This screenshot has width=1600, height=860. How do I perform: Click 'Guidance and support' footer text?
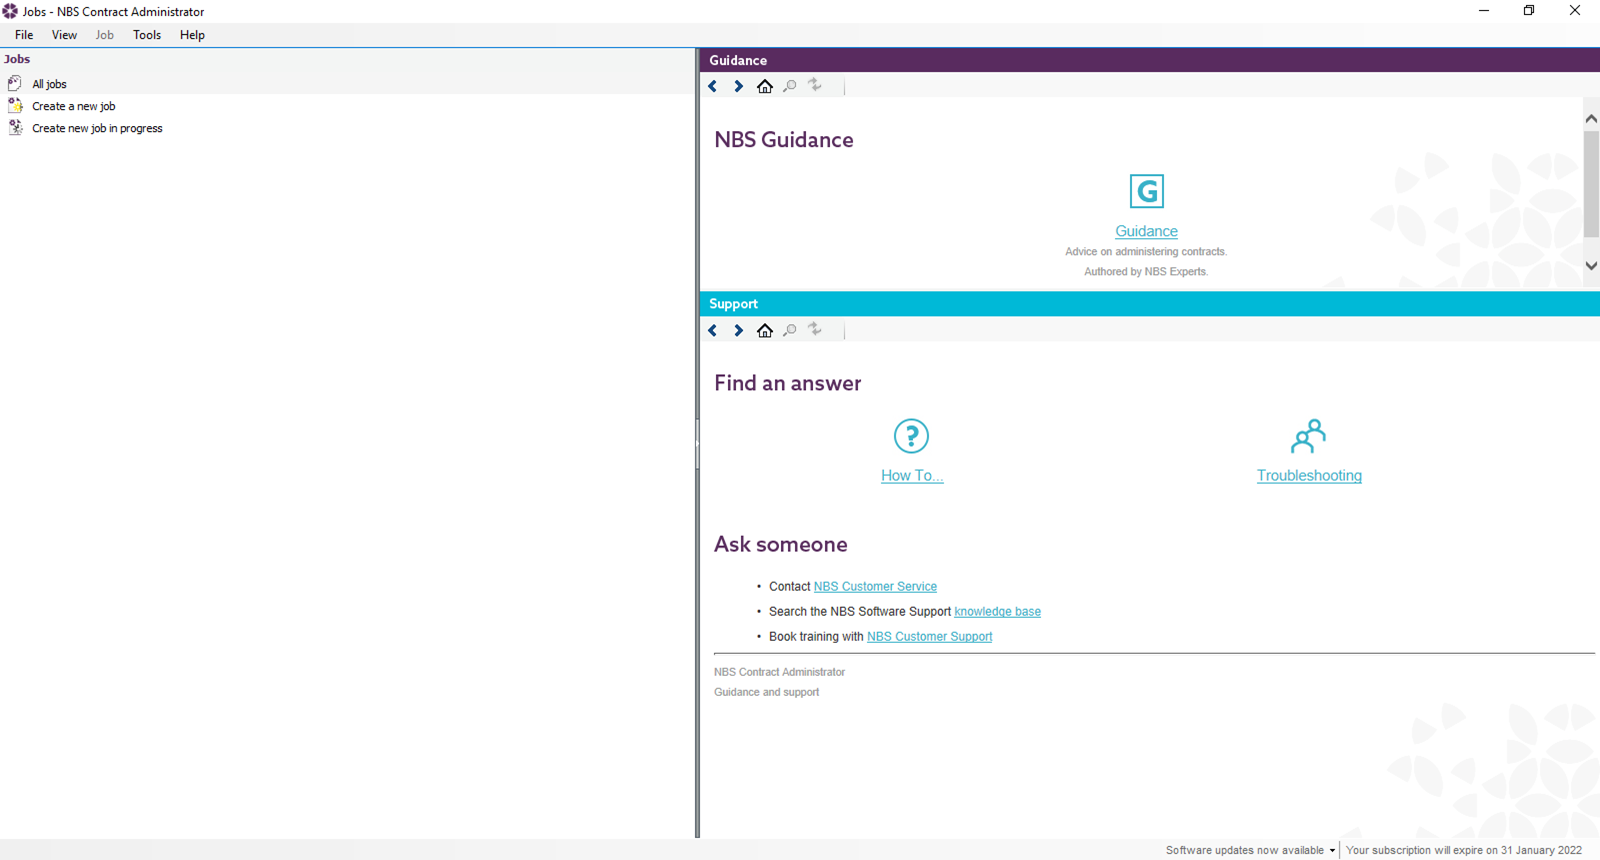766,692
